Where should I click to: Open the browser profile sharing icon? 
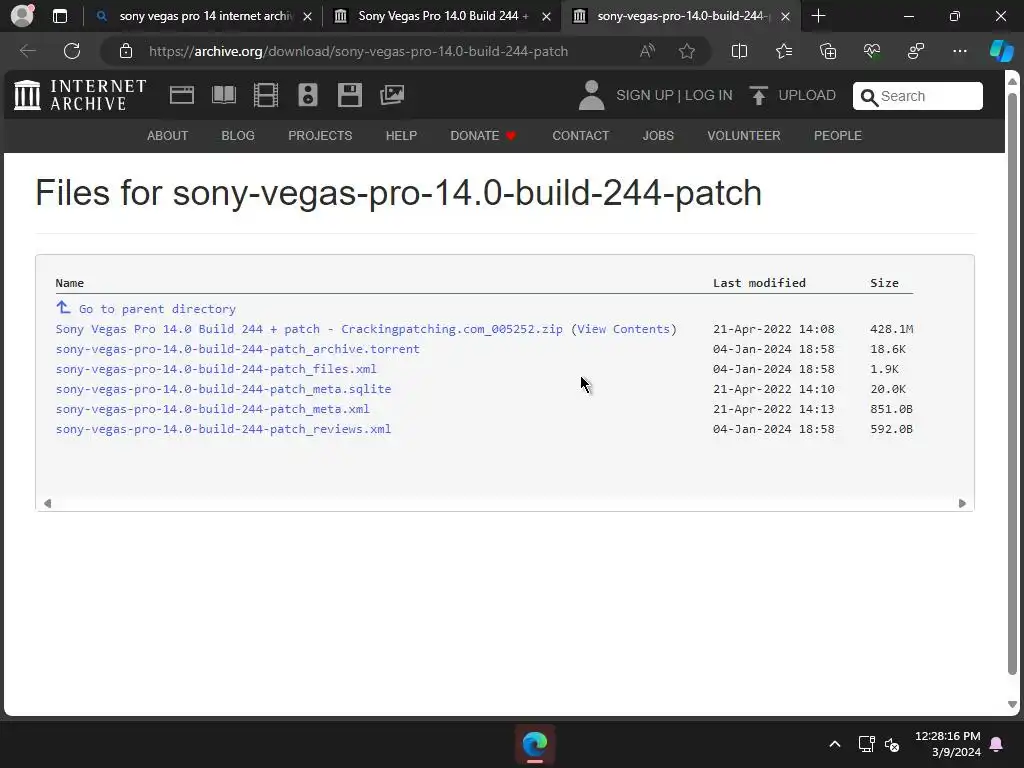916,51
